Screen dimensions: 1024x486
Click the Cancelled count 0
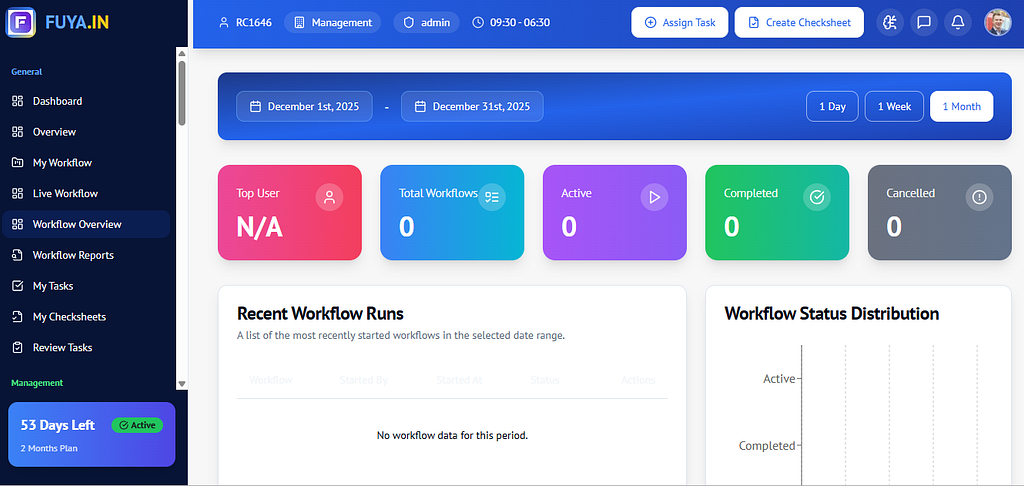pyautogui.click(x=894, y=227)
